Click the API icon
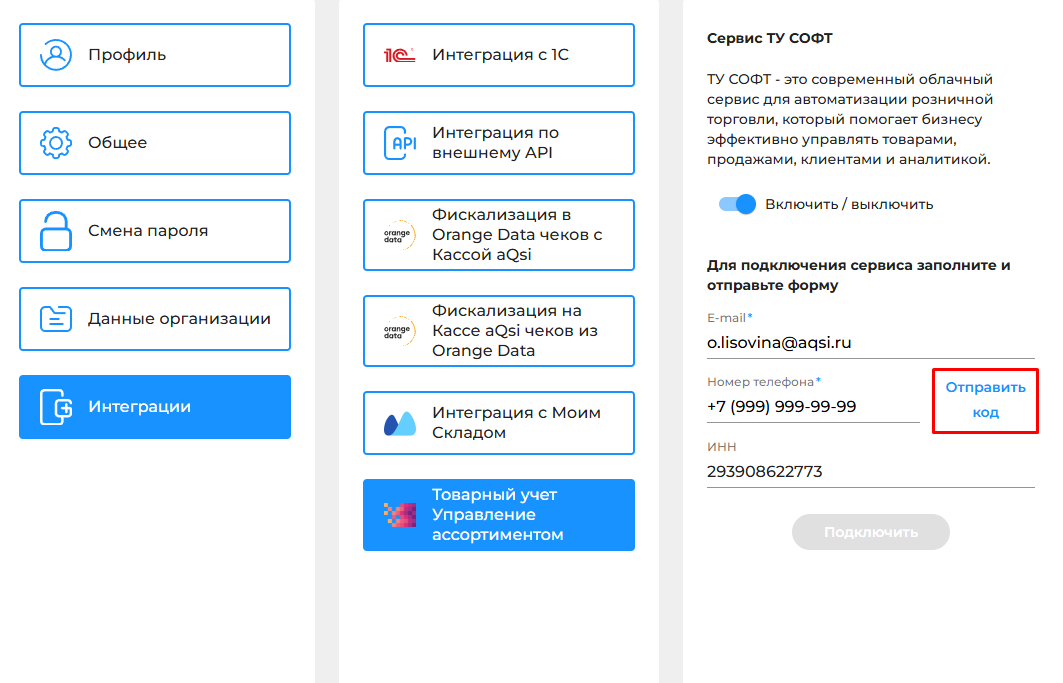 pyautogui.click(x=400, y=143)
